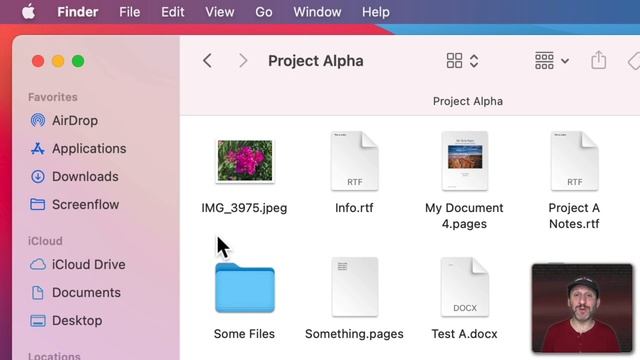
Task: Click the Project Alpha tab label
Action: (x=468, y=101)
